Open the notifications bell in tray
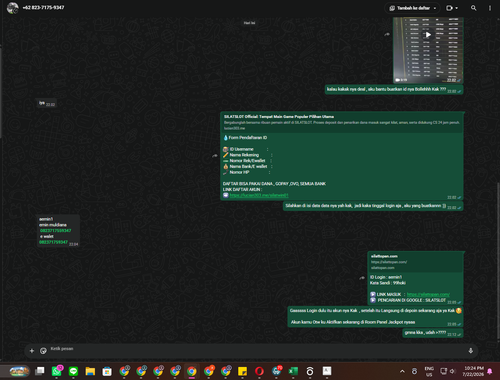Viewport: 500px width, 380px height. pos(490,371)
